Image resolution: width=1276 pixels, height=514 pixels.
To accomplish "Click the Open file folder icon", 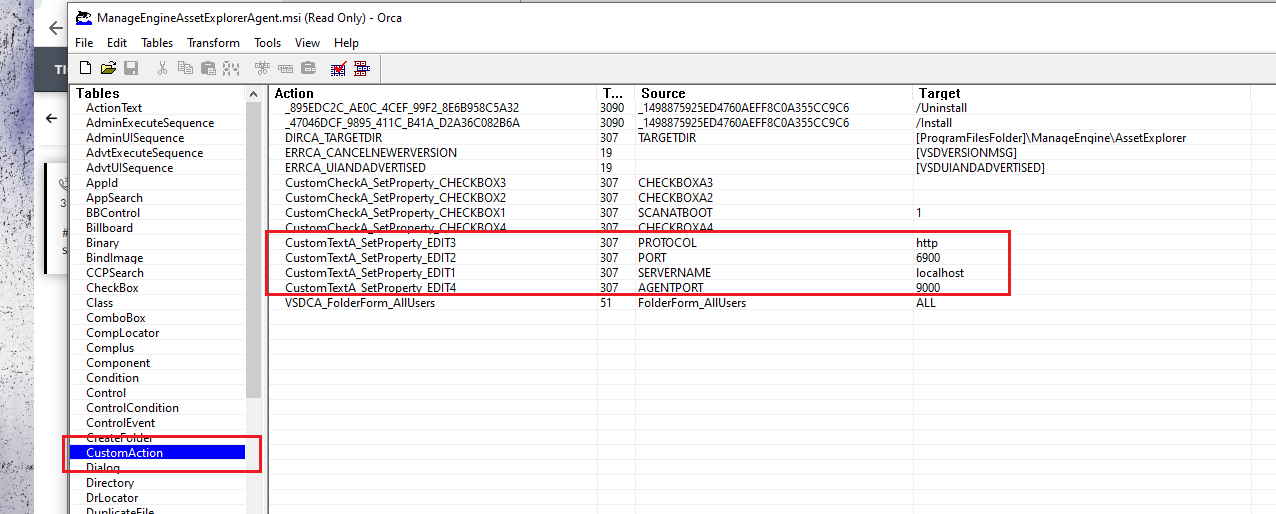I will click(x=108, y=68).
